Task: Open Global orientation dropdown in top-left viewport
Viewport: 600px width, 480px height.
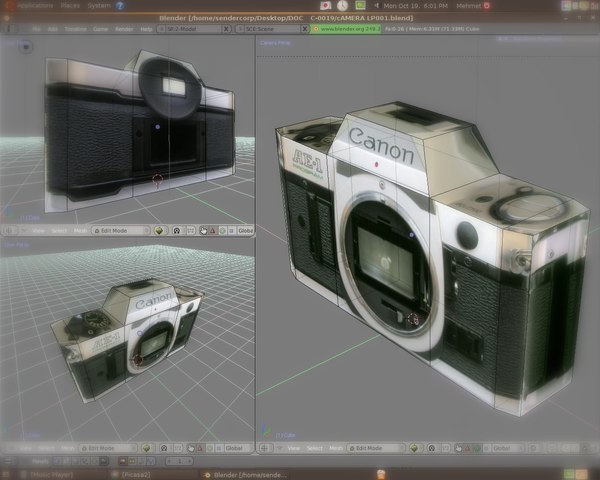Action: [x=245, y=230]
